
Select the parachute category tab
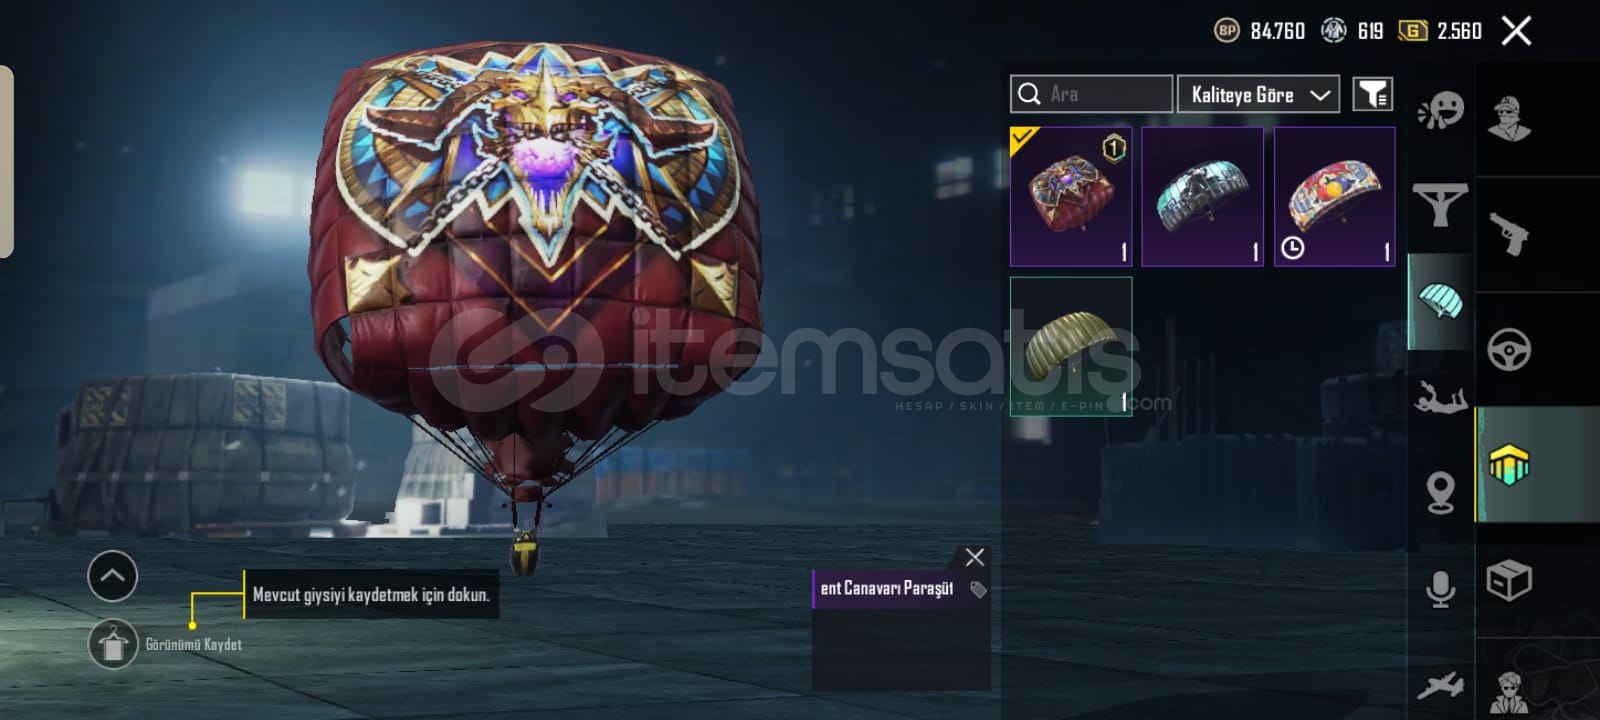(x=1440, y=301)
